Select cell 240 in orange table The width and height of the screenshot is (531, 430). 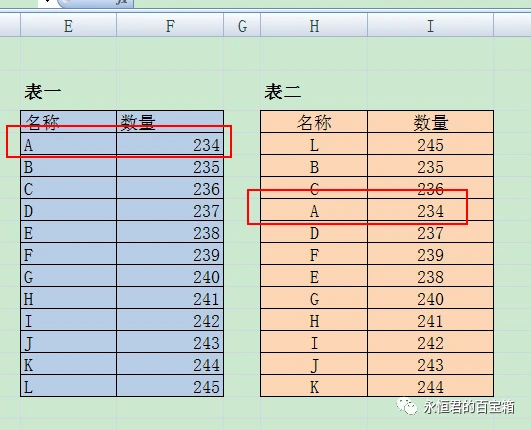point(430,298)
